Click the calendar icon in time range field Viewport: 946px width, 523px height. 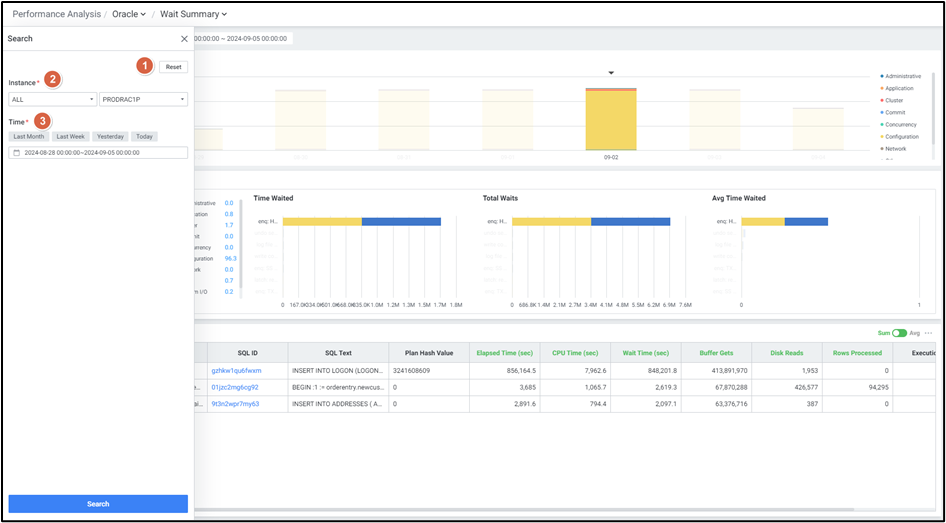coord(17,153)
